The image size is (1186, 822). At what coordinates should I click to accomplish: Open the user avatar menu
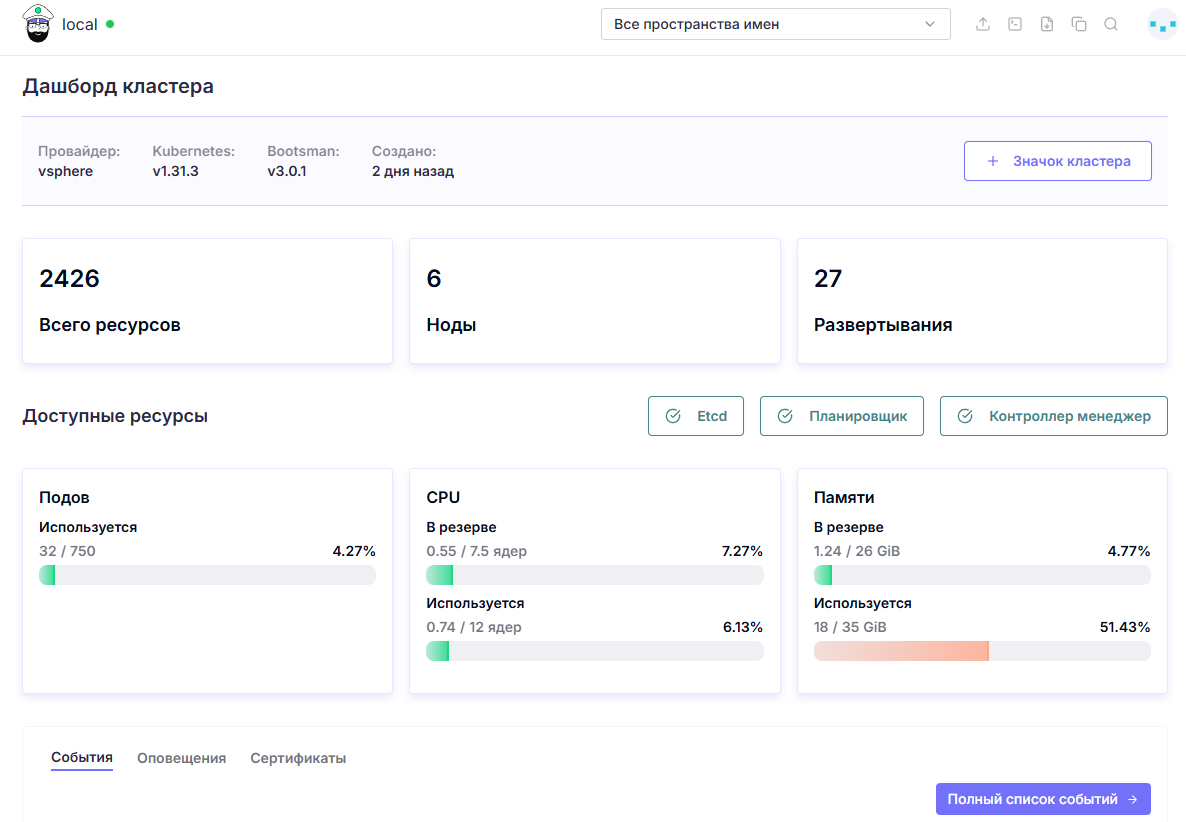(x=1162, y=24)
